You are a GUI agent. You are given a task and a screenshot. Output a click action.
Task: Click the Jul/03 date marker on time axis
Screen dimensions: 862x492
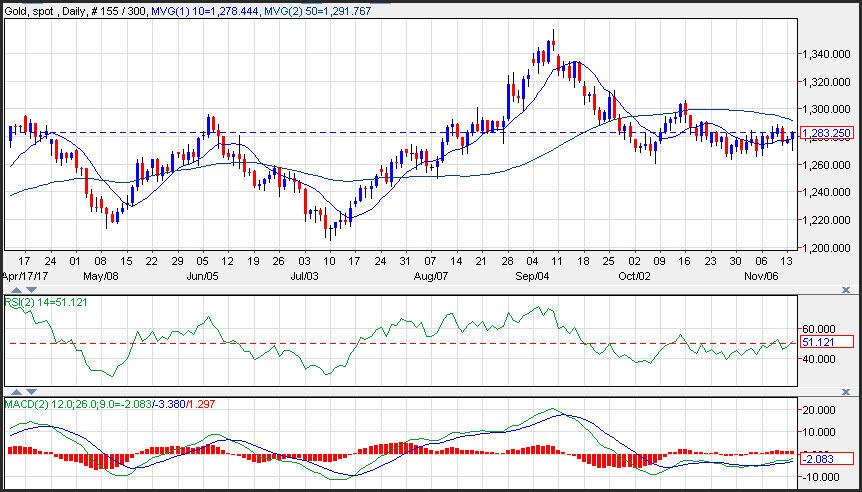point(304,274)
